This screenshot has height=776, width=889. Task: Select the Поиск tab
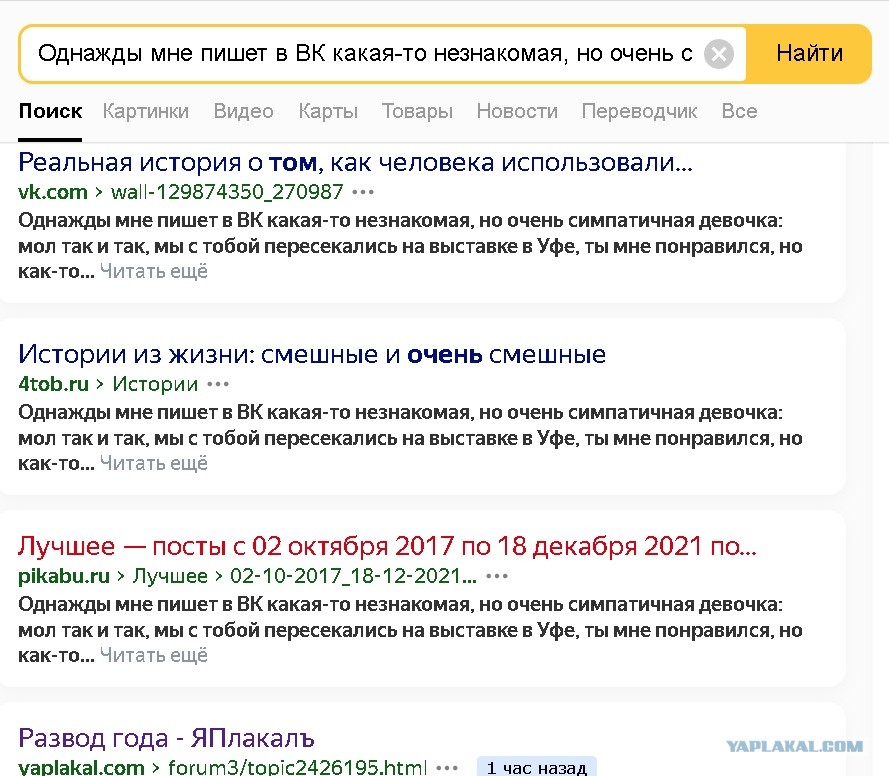pos(50,111)
